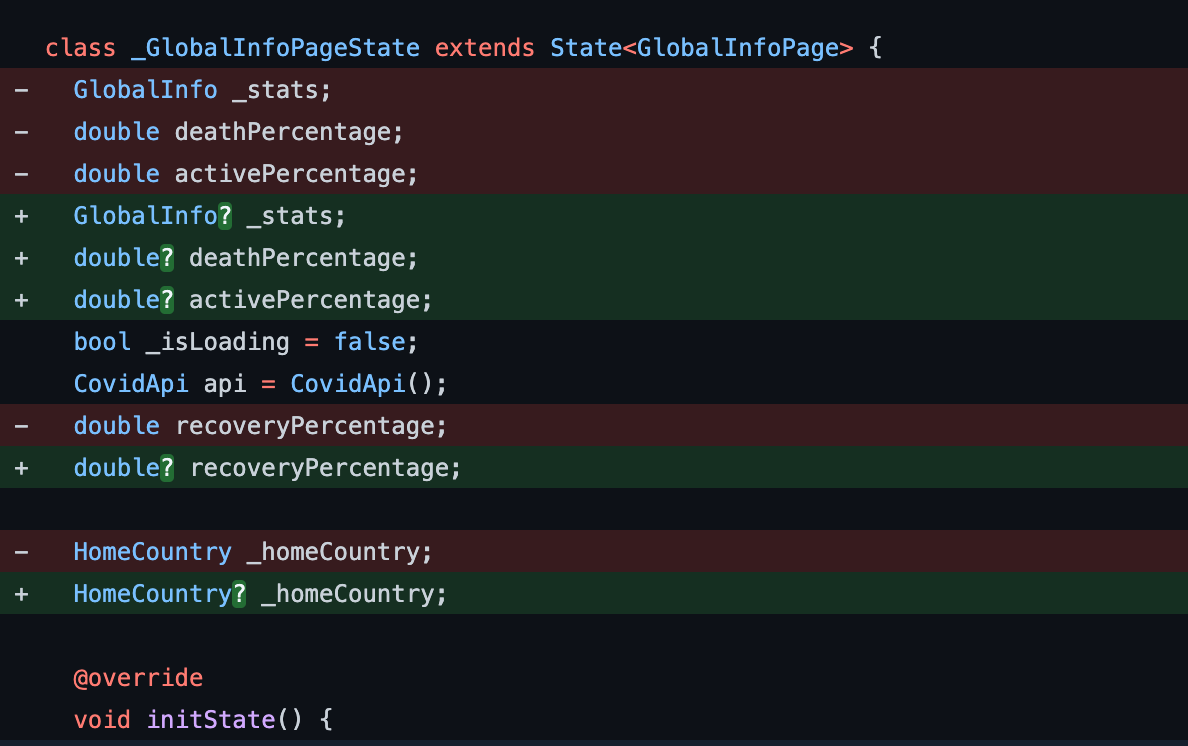Click highlighted question mark after HomeCountry

pos(239,594)
